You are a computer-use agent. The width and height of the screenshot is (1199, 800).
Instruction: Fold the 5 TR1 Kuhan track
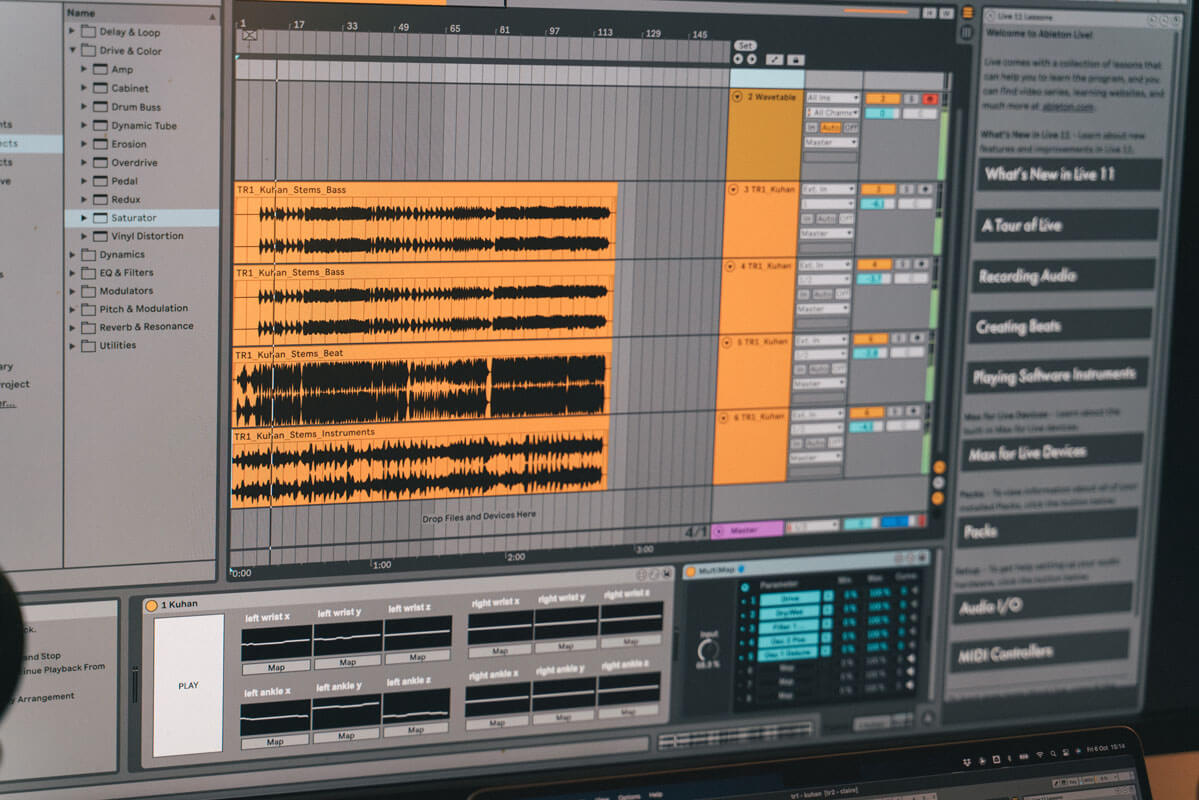[726, 342]
